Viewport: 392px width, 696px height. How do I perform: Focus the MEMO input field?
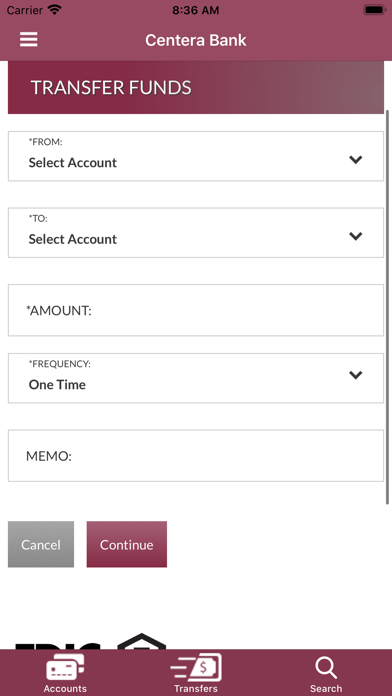click(x=196, y=456)
